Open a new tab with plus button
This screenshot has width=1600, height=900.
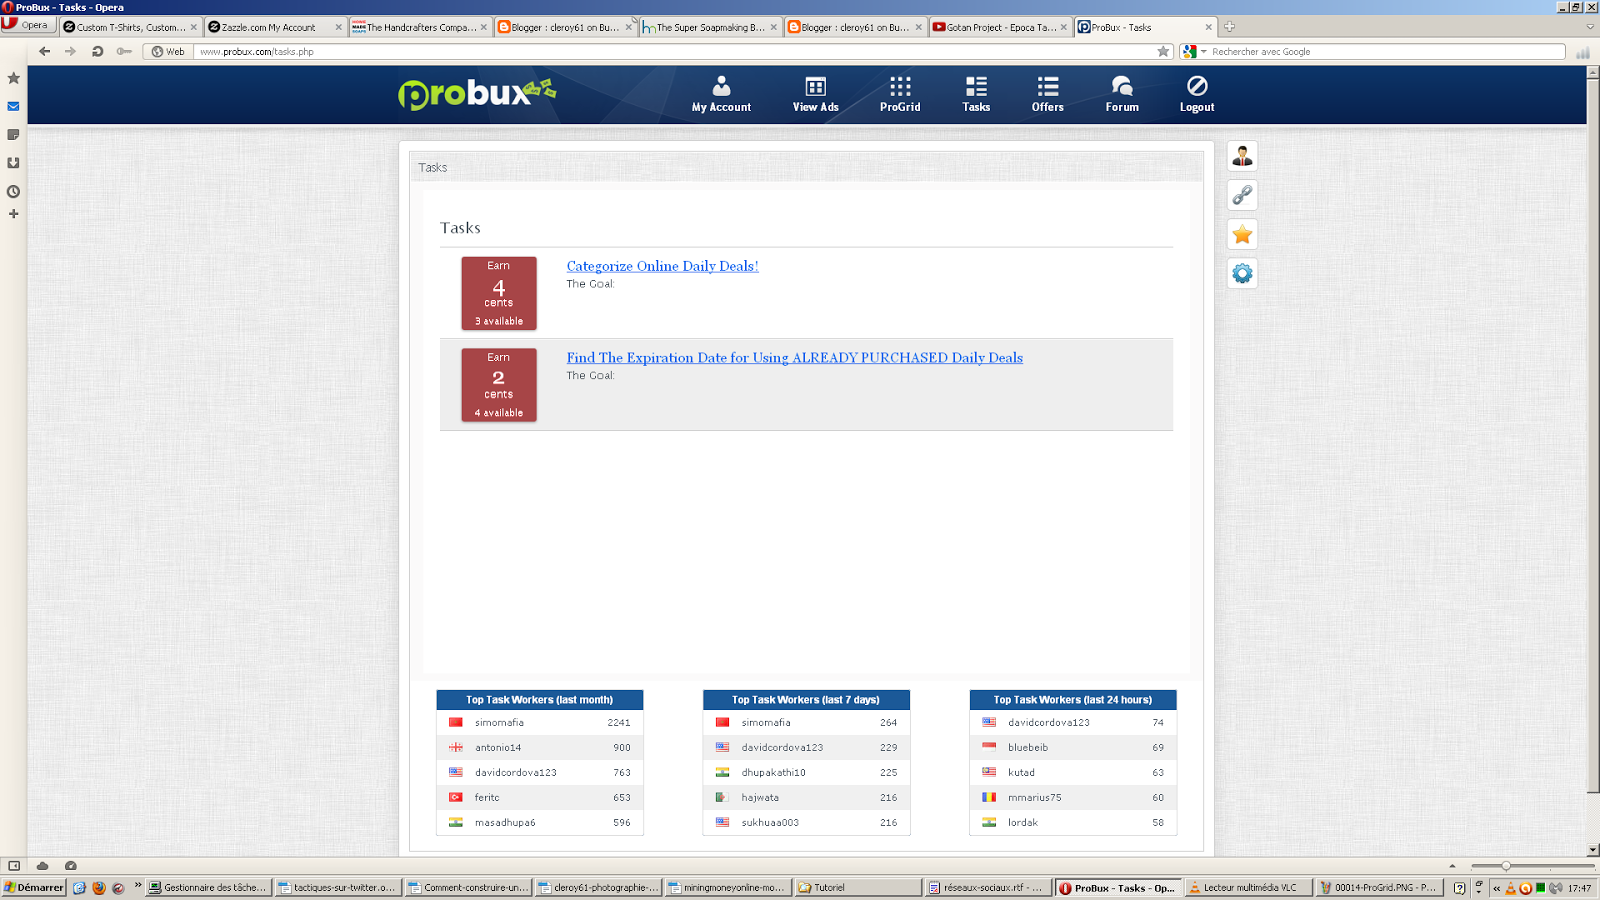coord(1229,27)
